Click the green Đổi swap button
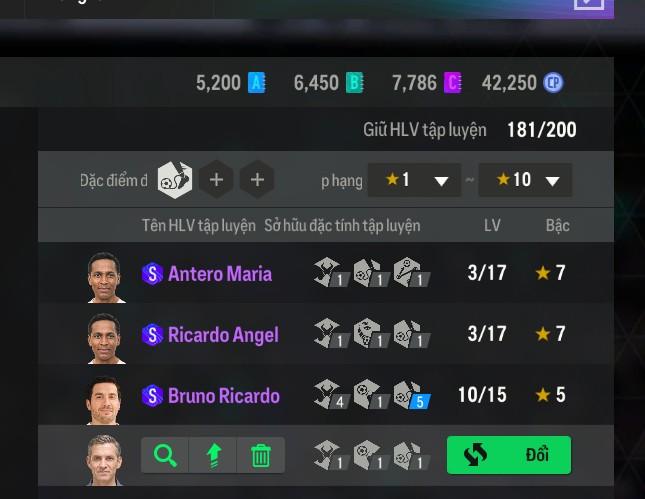 (509, 455)
